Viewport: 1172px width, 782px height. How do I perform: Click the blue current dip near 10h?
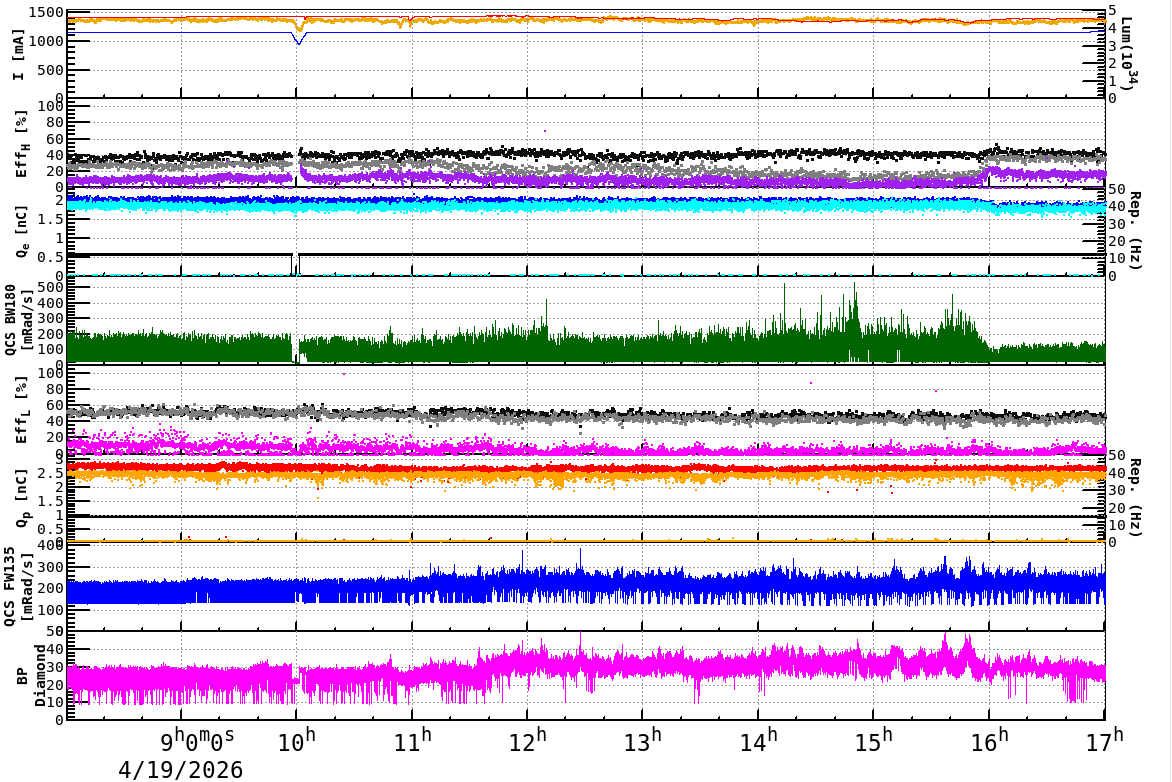(x=299, y=41)
